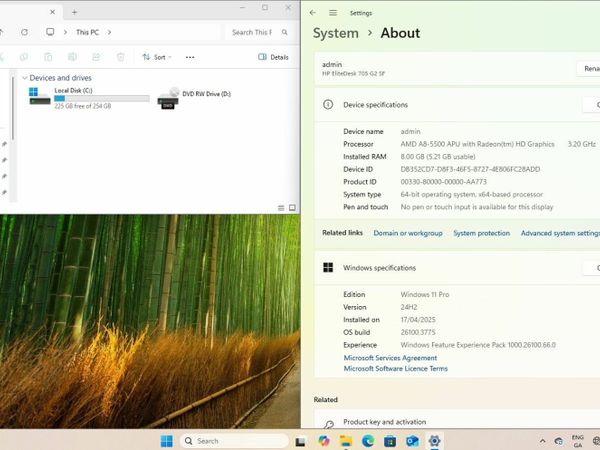The width and height of the screenshot is (600, 450).
Task: Click the Explorer navigation pane scrollbar
Action: point(13,109)
